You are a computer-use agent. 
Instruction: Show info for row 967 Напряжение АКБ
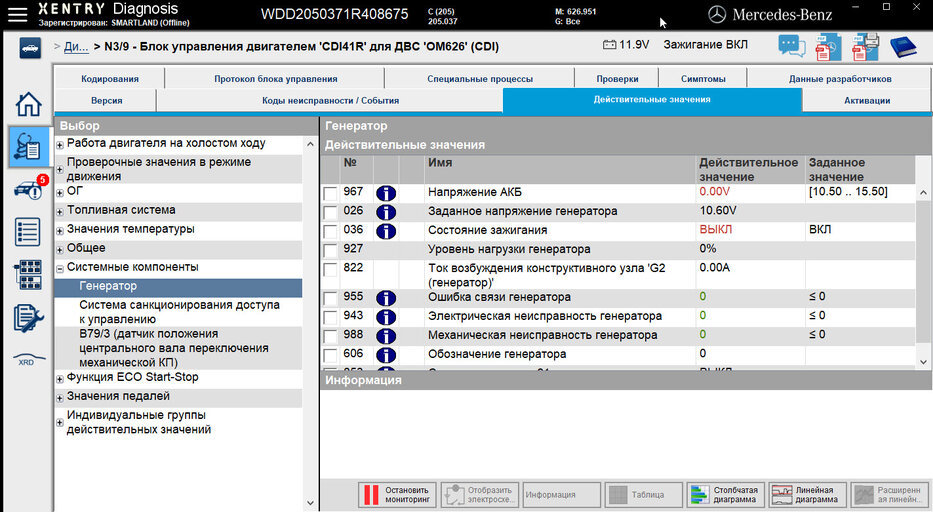click(x=386, y=193)
